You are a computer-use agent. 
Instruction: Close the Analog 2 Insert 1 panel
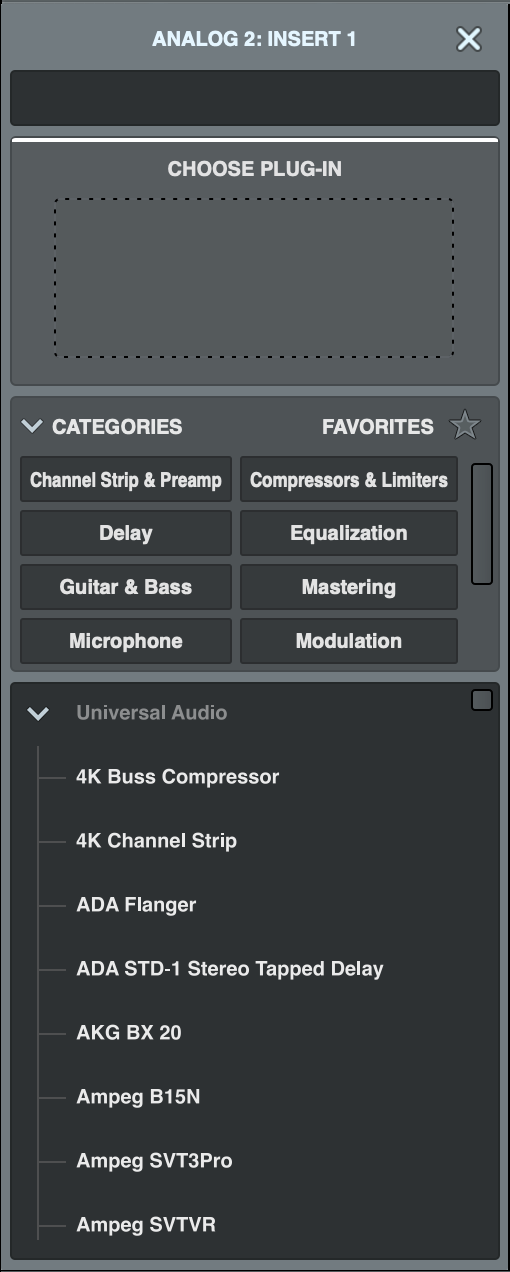coord(468,39)
